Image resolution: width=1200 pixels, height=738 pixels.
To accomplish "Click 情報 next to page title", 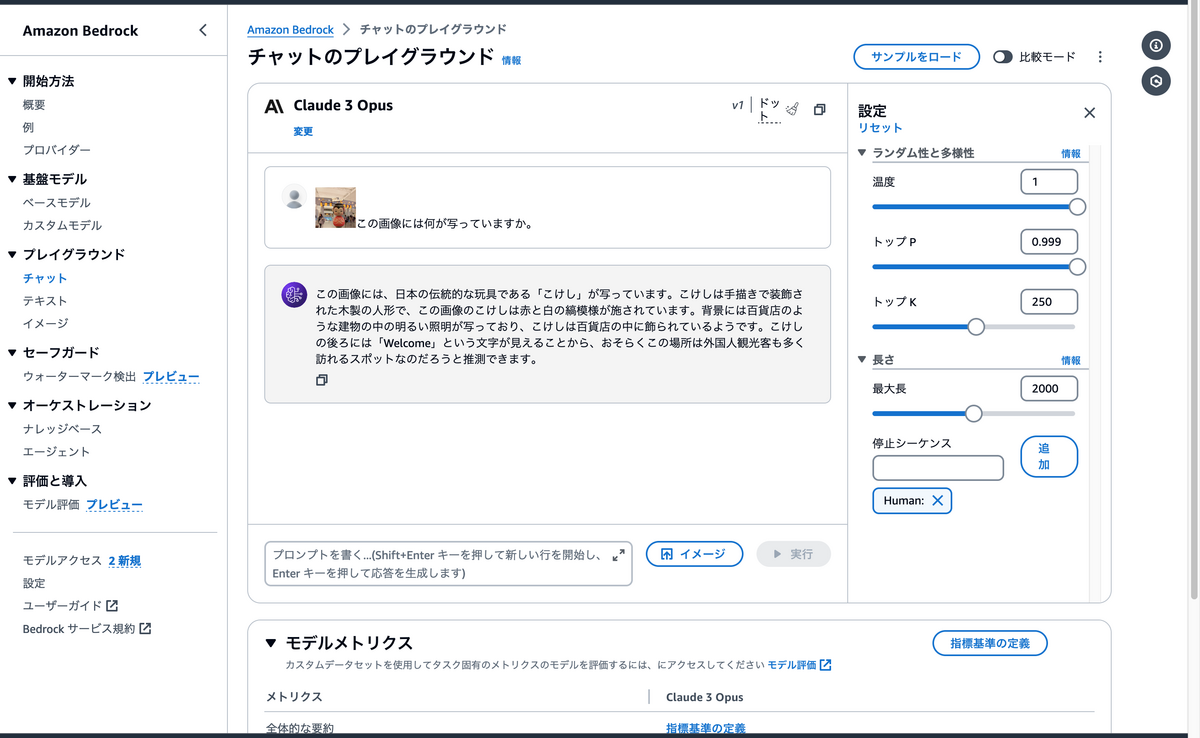I will click(511, 60).
